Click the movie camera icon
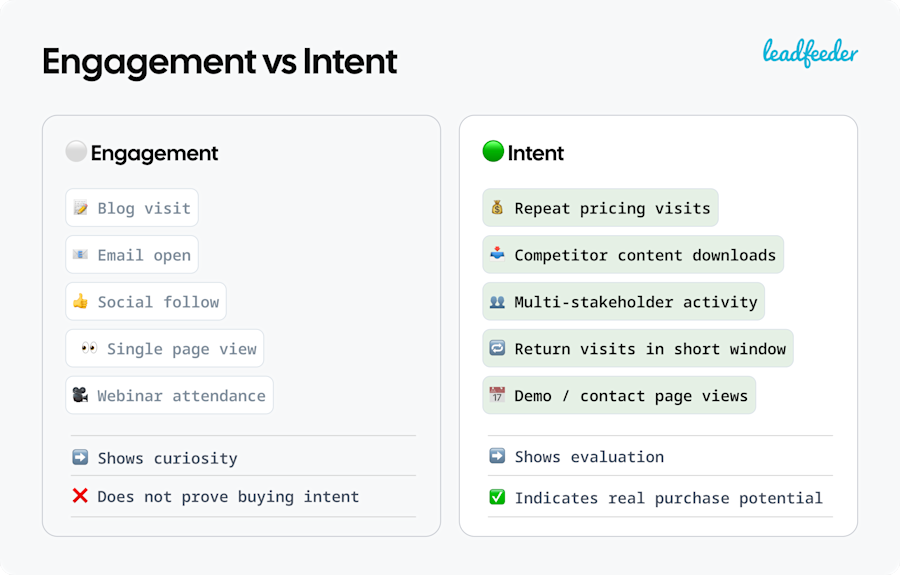900x575 pixels. [x=80, y=395]
